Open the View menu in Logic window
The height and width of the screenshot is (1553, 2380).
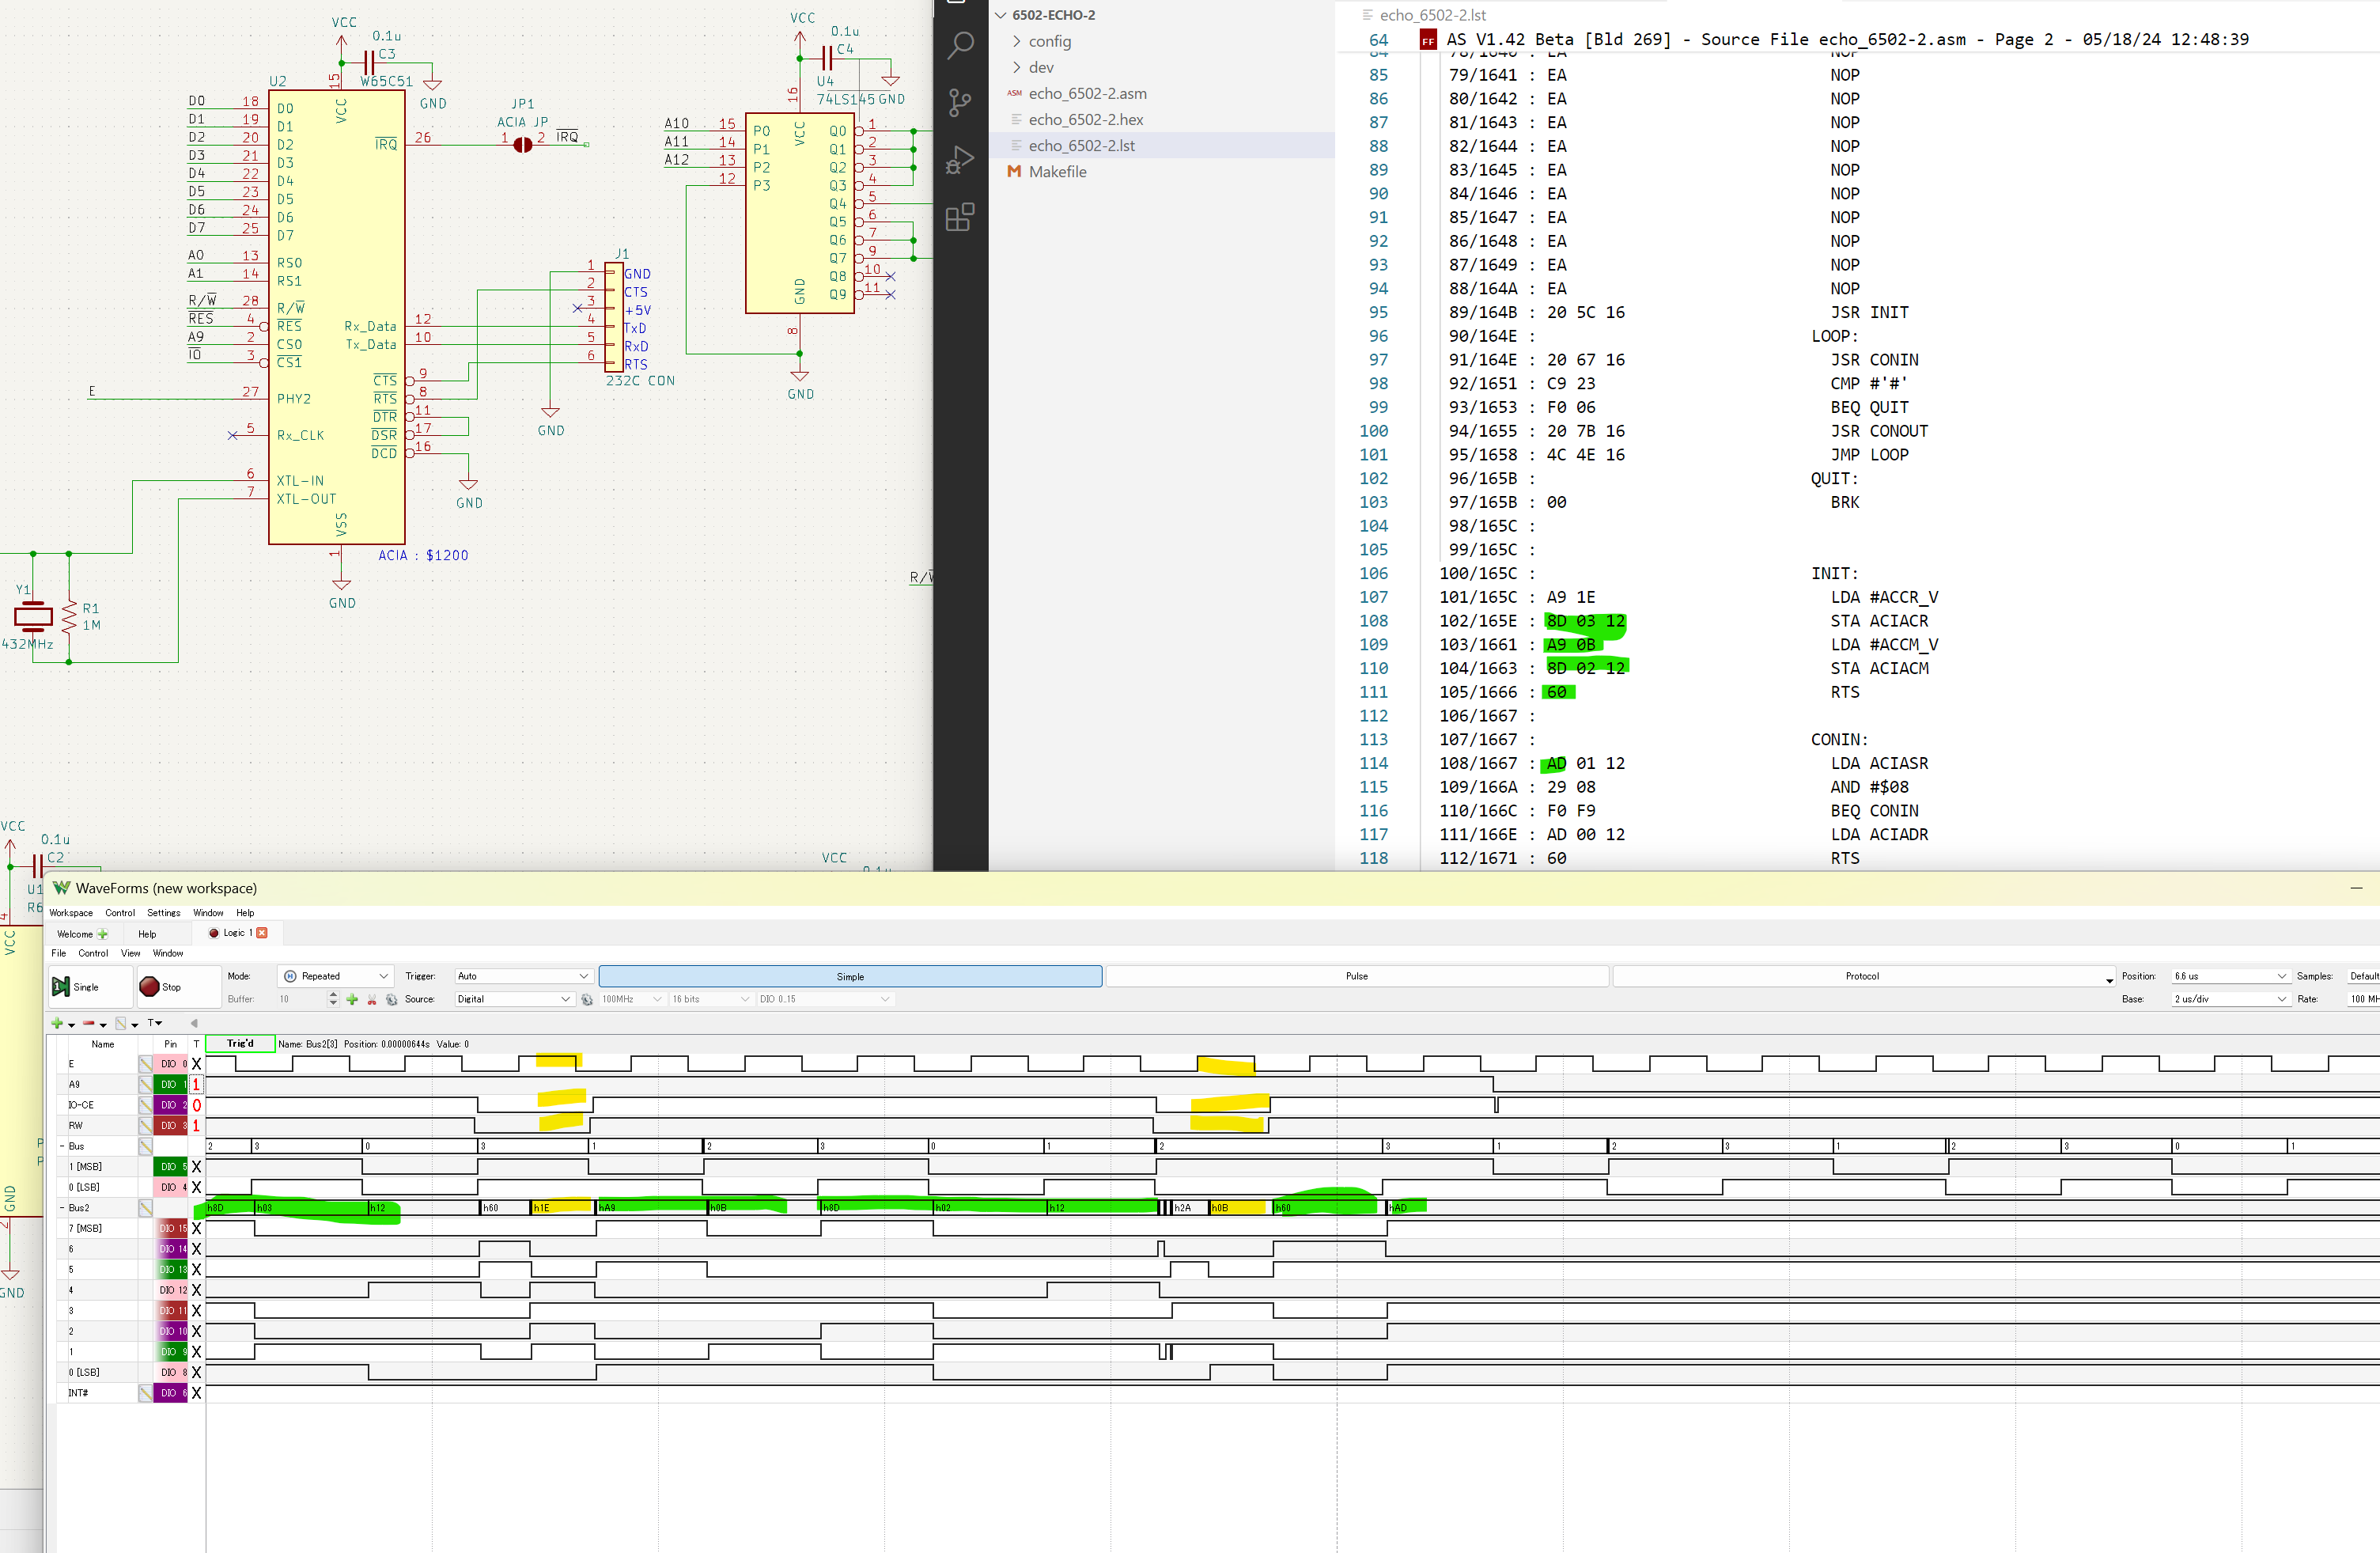click(130, 953)
